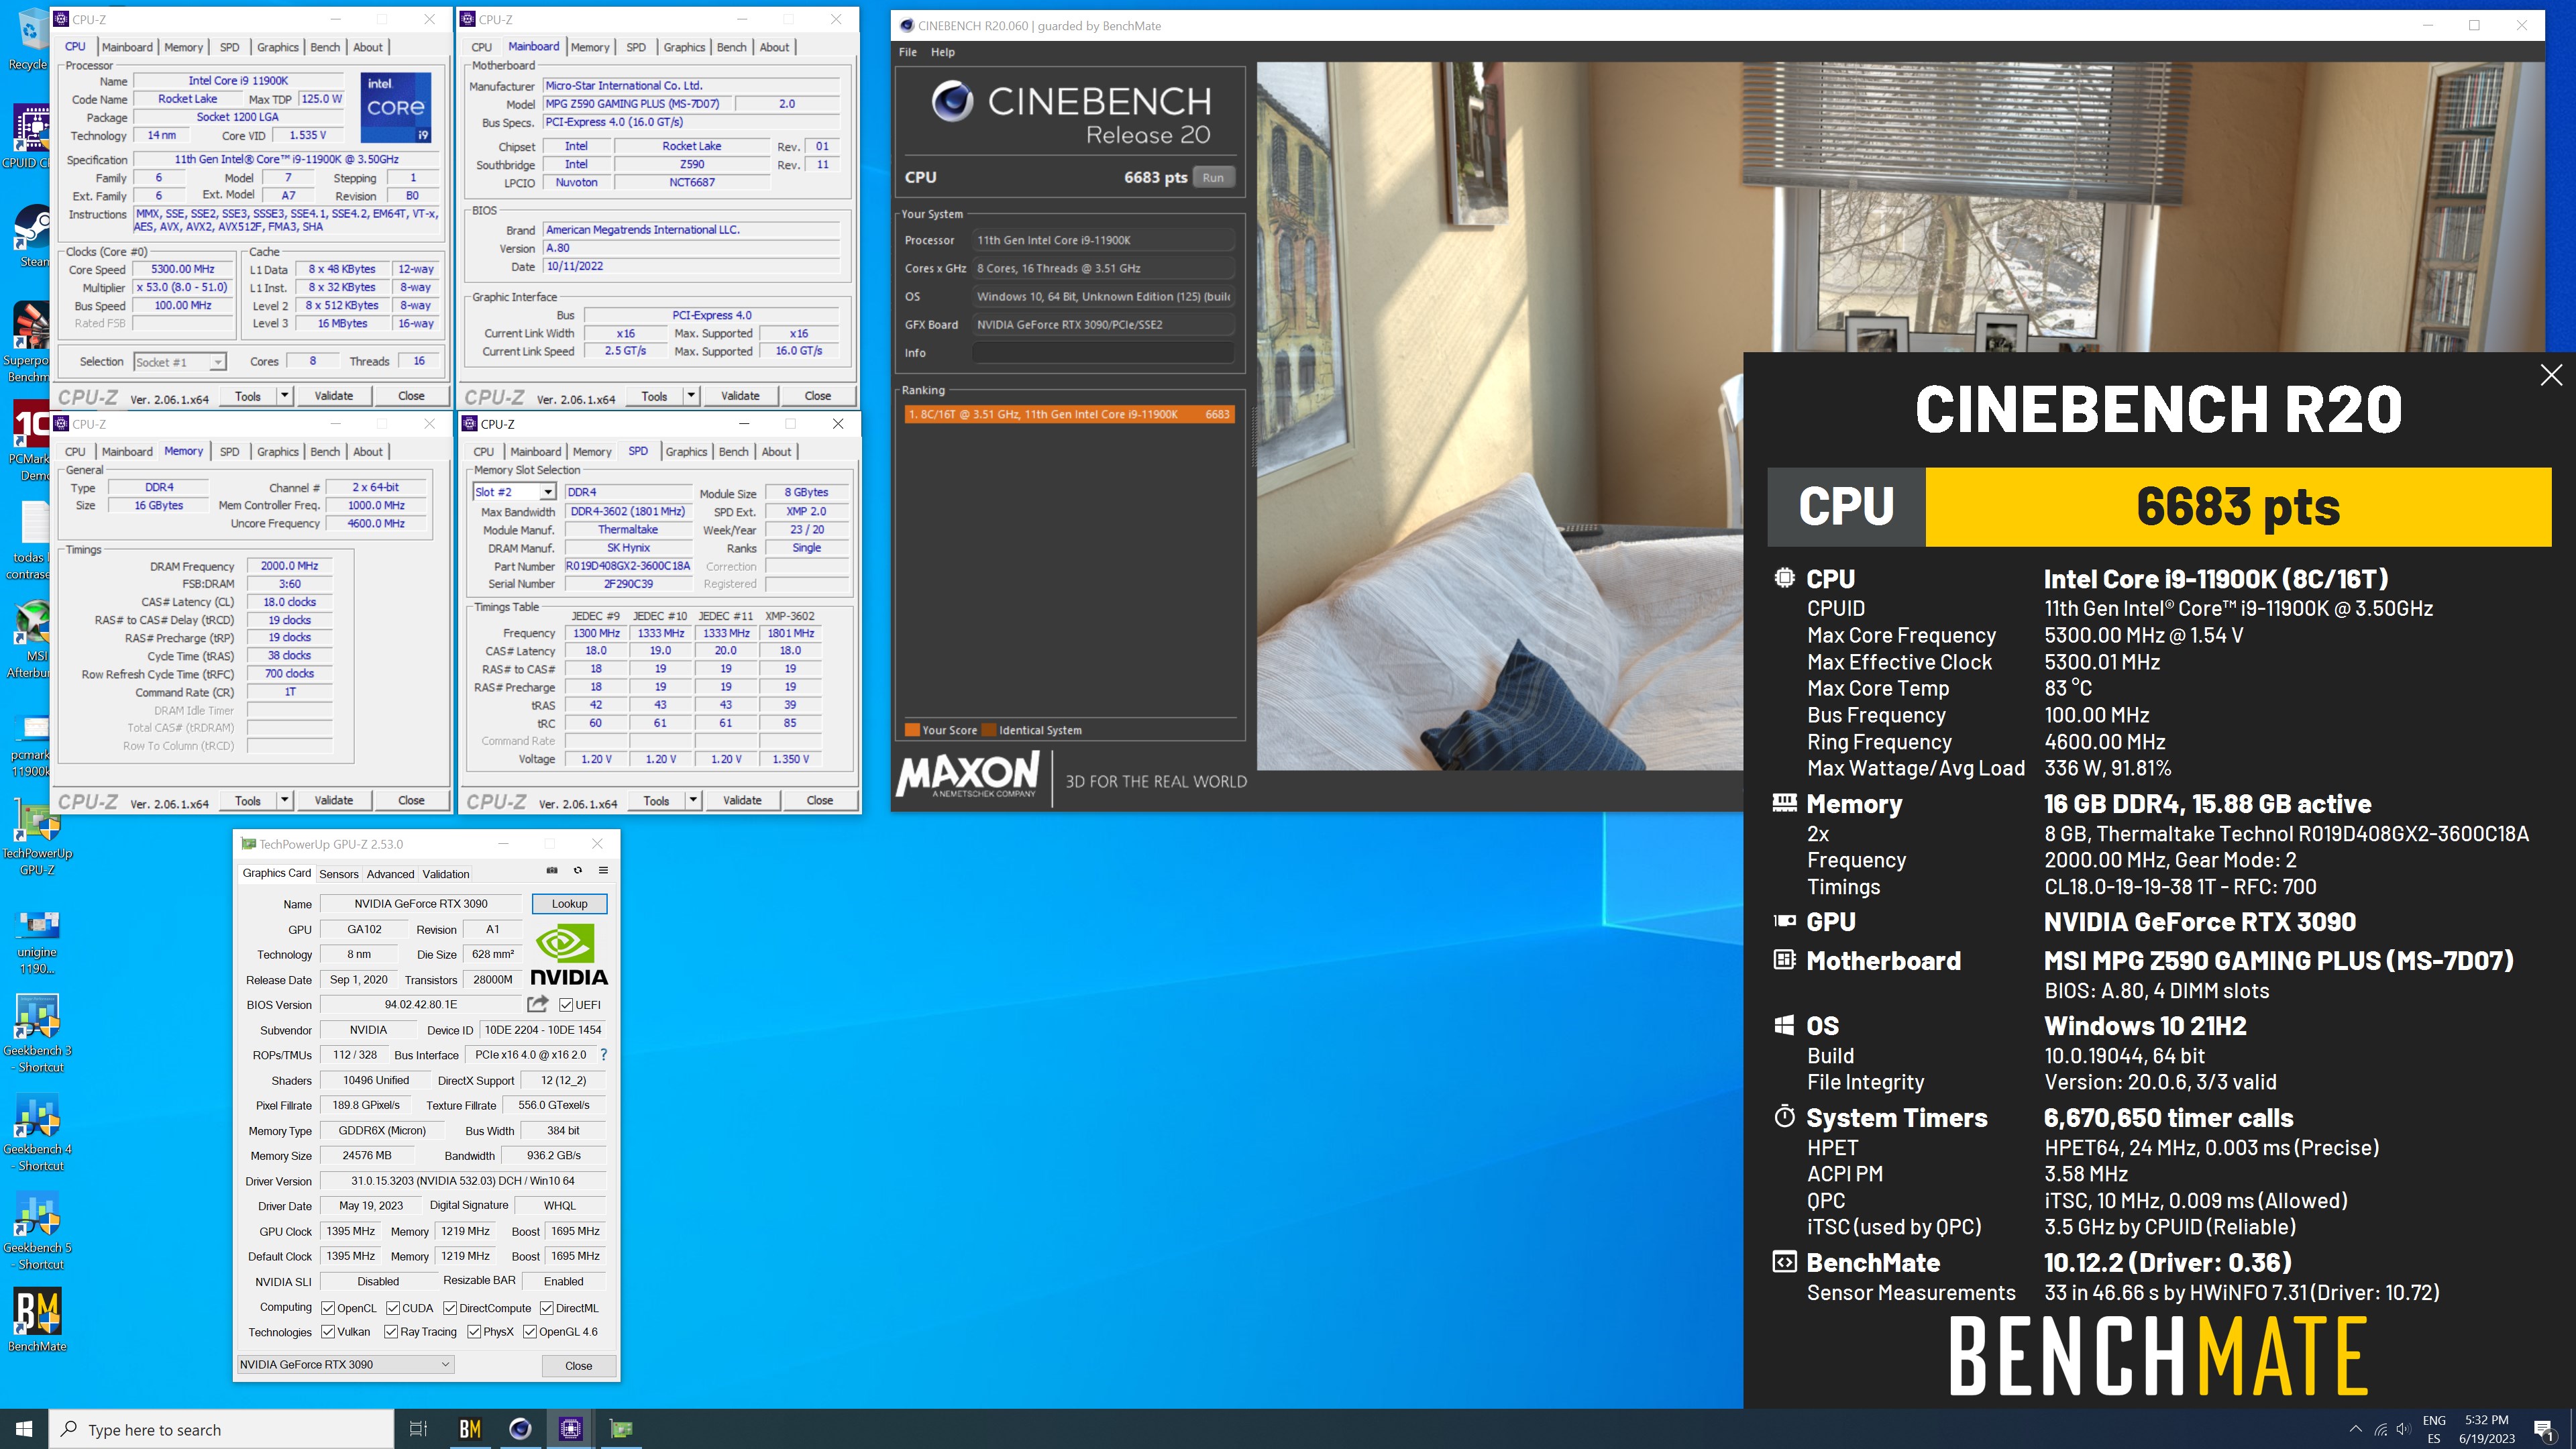
Task: Switch to the Sensors tab in GPU-Z
Action: 338,874
